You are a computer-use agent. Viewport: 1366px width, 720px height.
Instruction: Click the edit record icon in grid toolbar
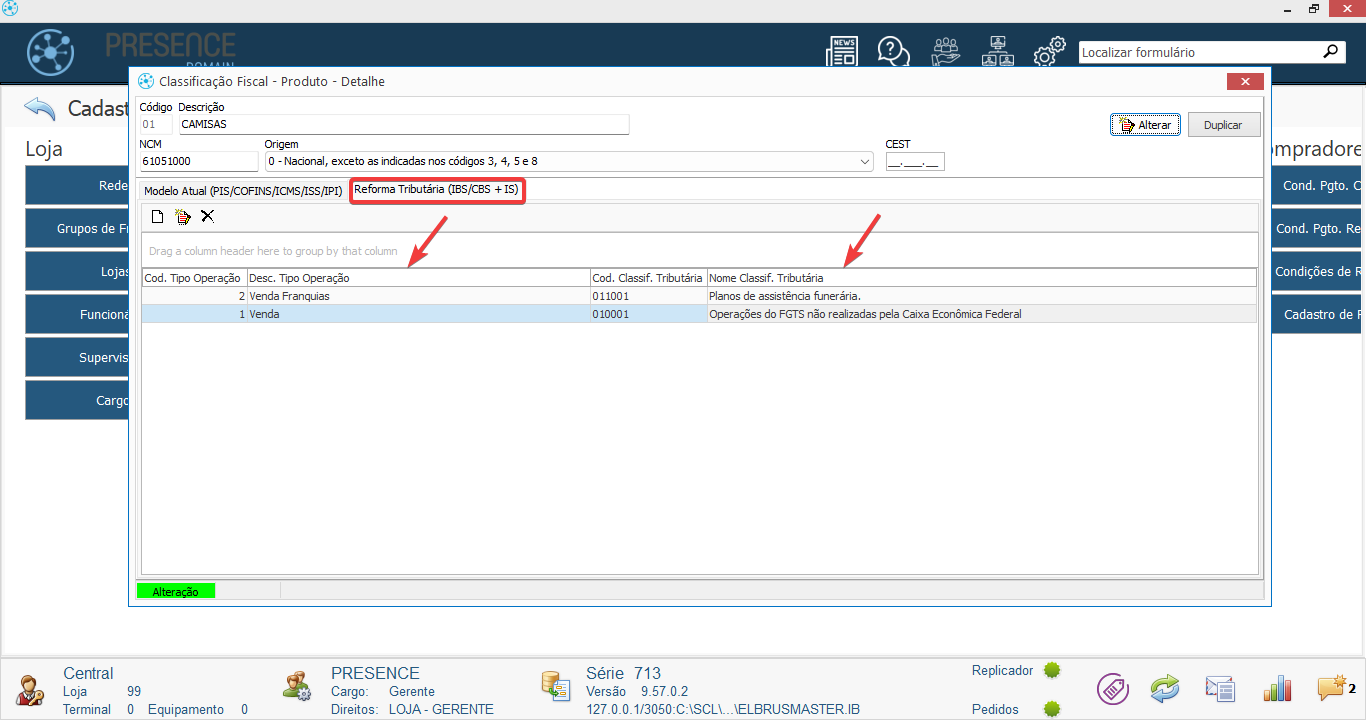pos(182,216)
